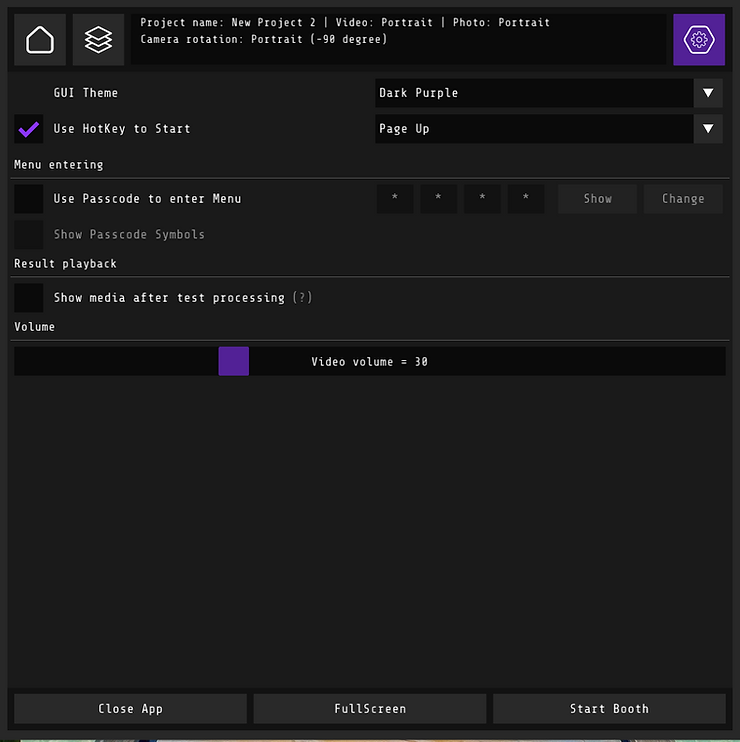Click the first passcode digit field

pos(395,199)
